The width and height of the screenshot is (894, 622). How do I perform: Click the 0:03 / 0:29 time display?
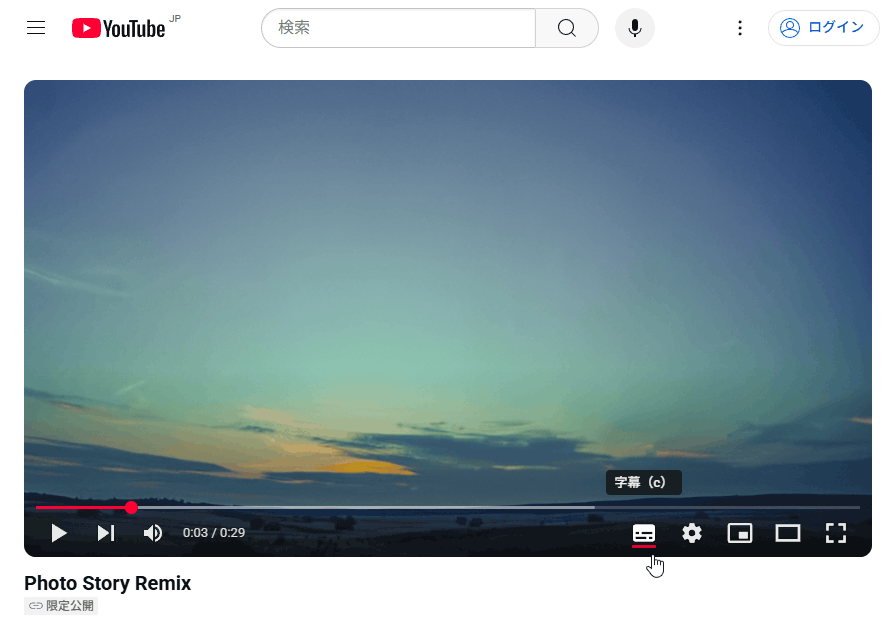pyautogui.click(x=214, y=533)
